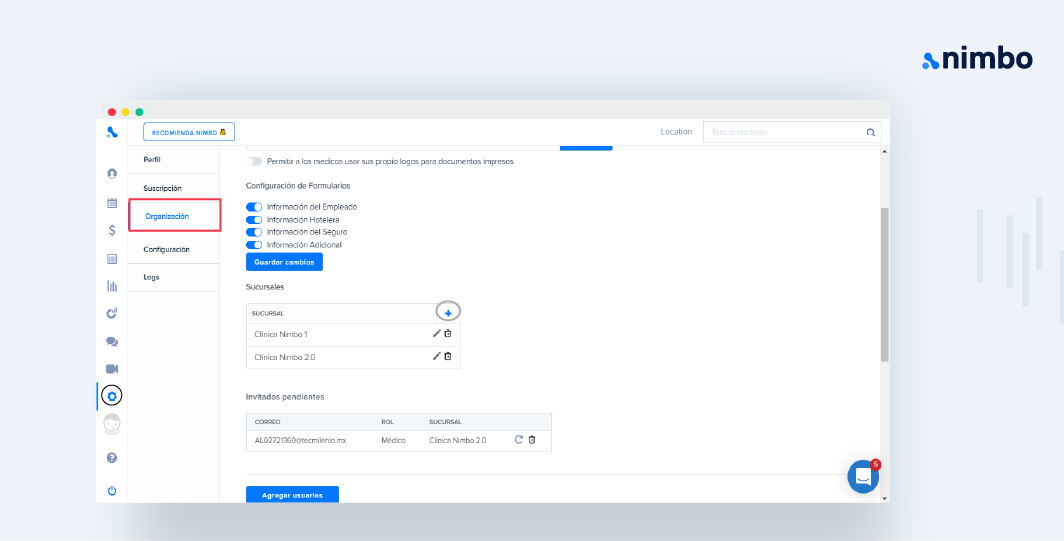Click the ROL column header
Screen dimensions: 1064x541
pyautogui.click(x=387, y=422)
